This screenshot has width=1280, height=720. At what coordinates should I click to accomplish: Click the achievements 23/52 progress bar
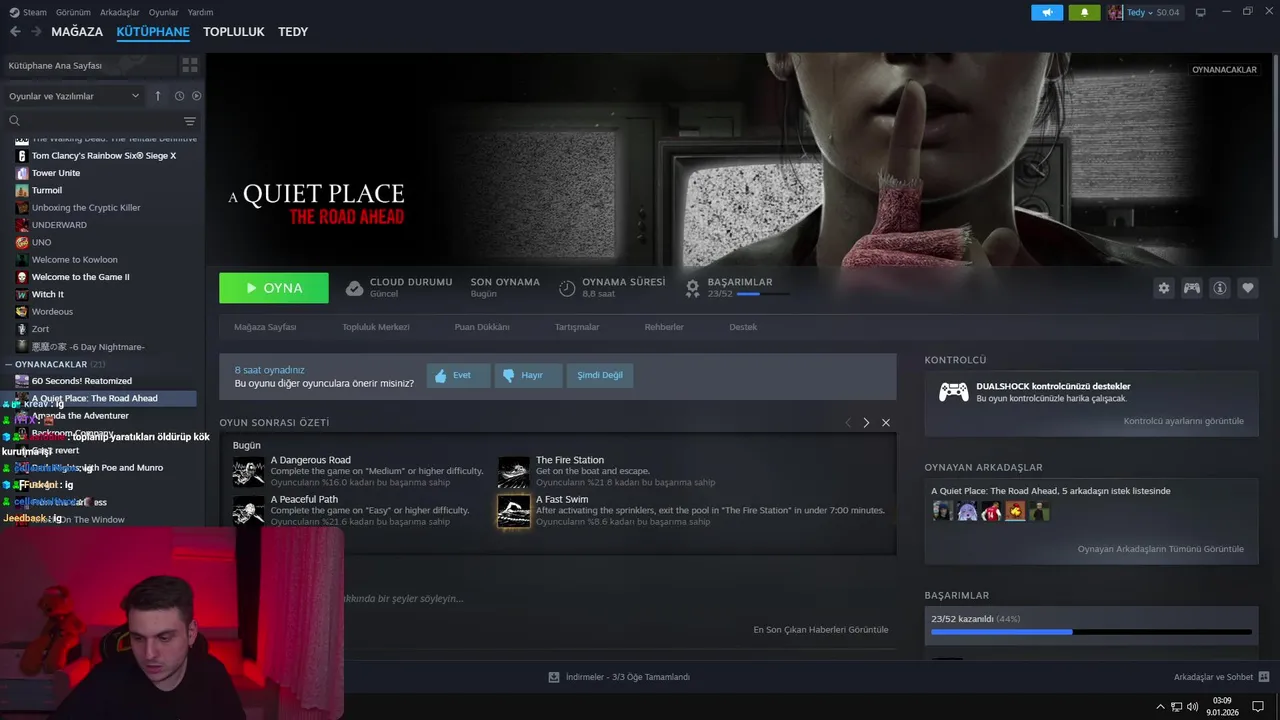pos(764,294)
